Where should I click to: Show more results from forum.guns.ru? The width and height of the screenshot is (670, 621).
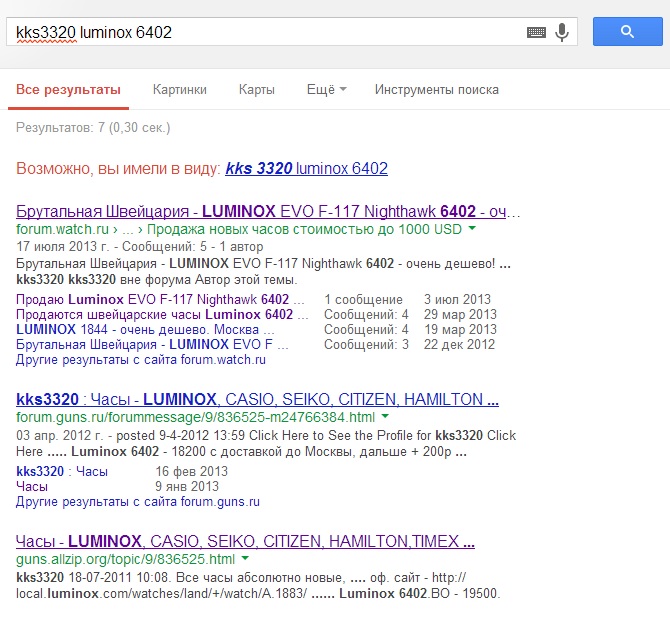click(x=138, y=502)
